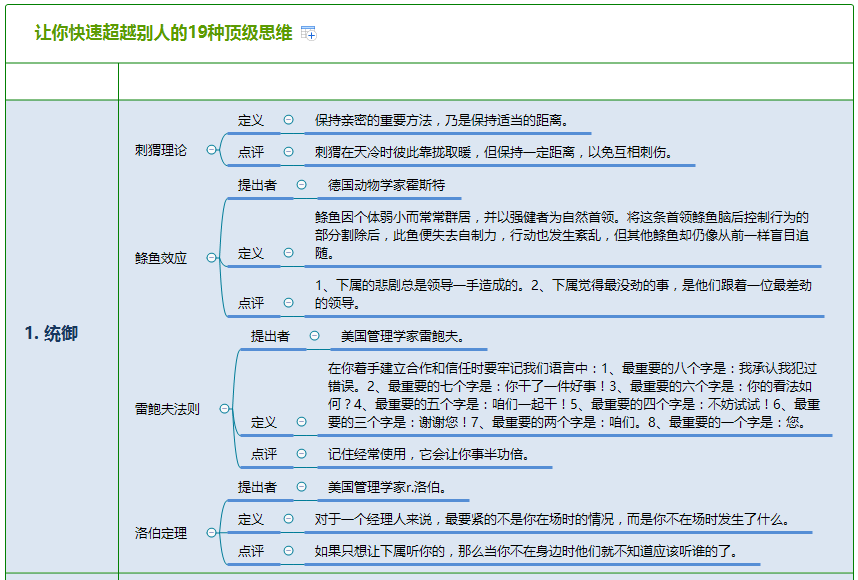Select the 刺猬理论 topic node
858x580 pixels.
pos(161,150)
